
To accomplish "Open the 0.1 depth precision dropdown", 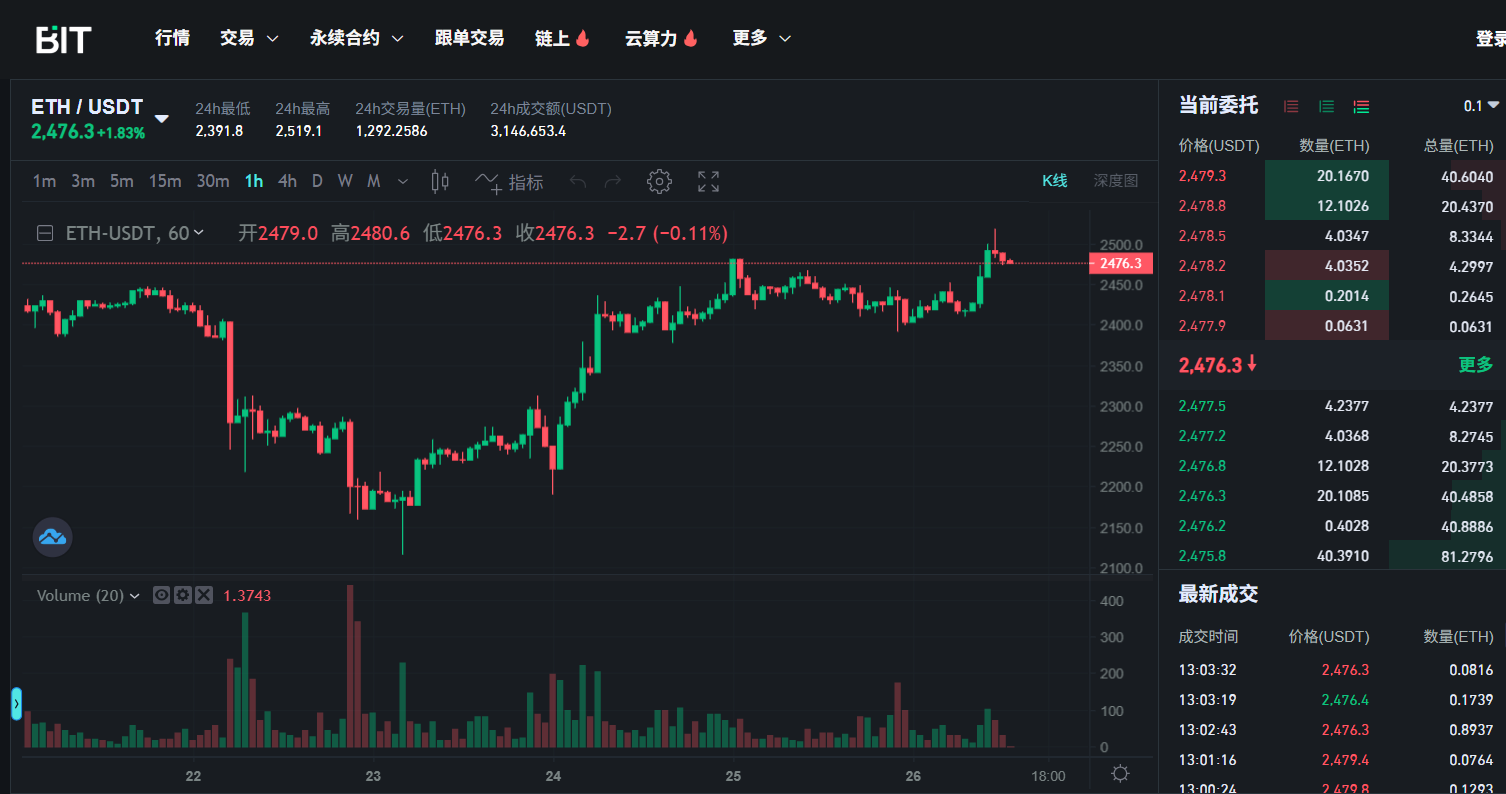I will (1482, 105).
